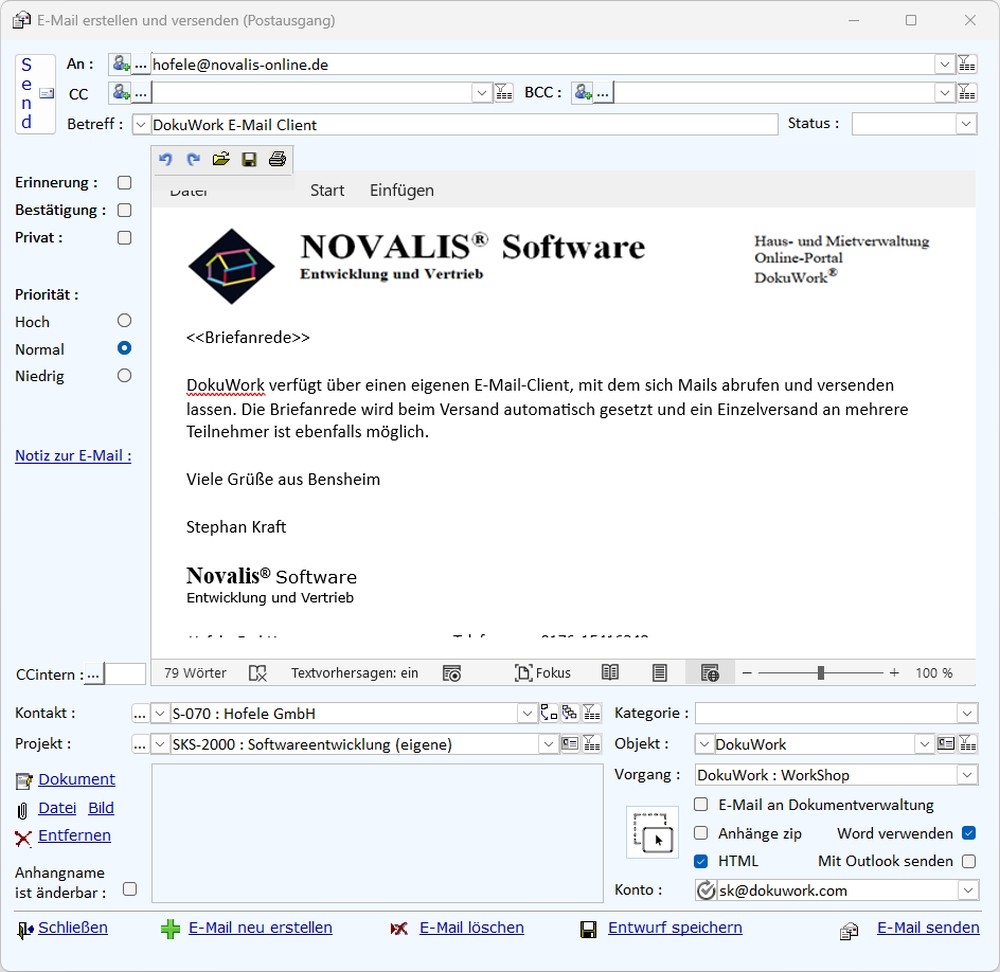Viewport: 1000px width, 972px height.
Task: Adjust the zoom slider handle
Action: tap(821, 673)
